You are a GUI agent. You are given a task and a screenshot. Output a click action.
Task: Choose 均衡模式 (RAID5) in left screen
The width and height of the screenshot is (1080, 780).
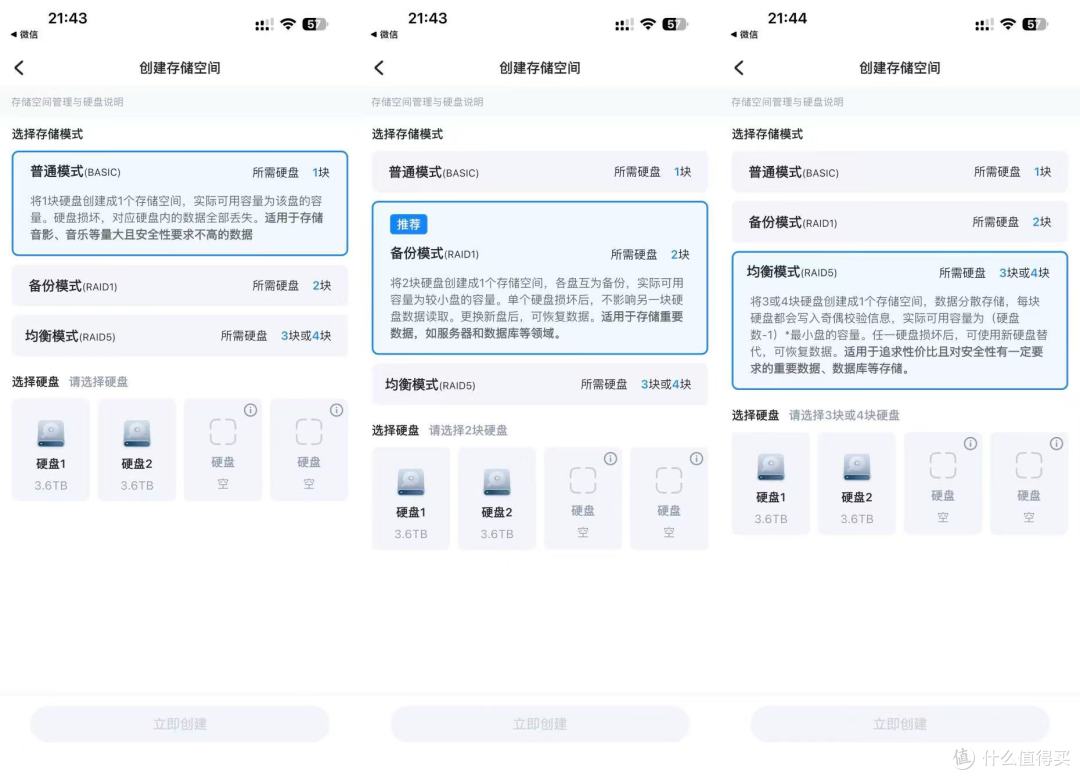180,336
